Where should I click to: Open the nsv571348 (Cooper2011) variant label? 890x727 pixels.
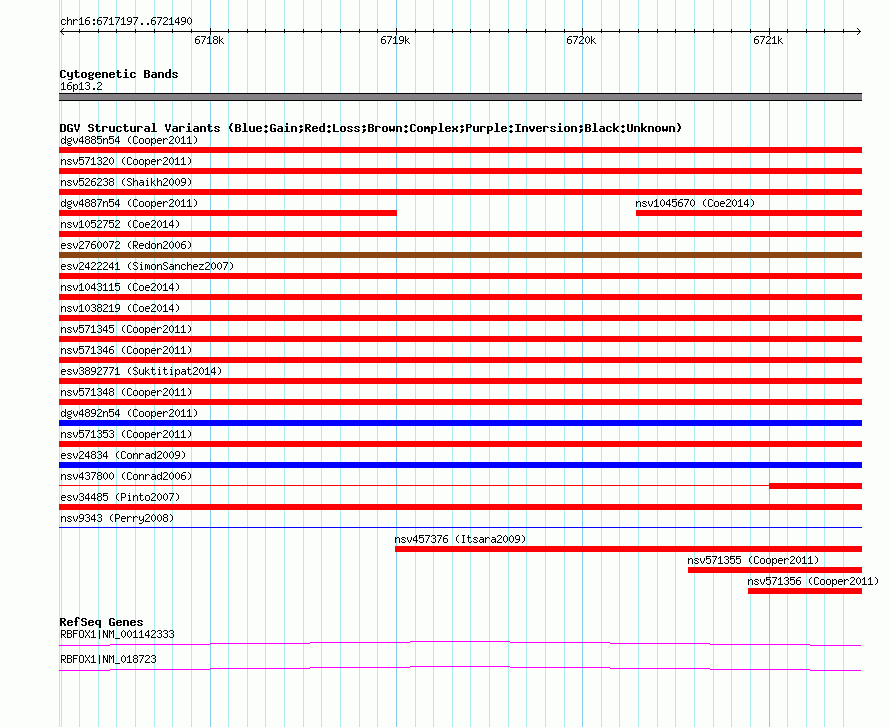(x=126, y=392)
